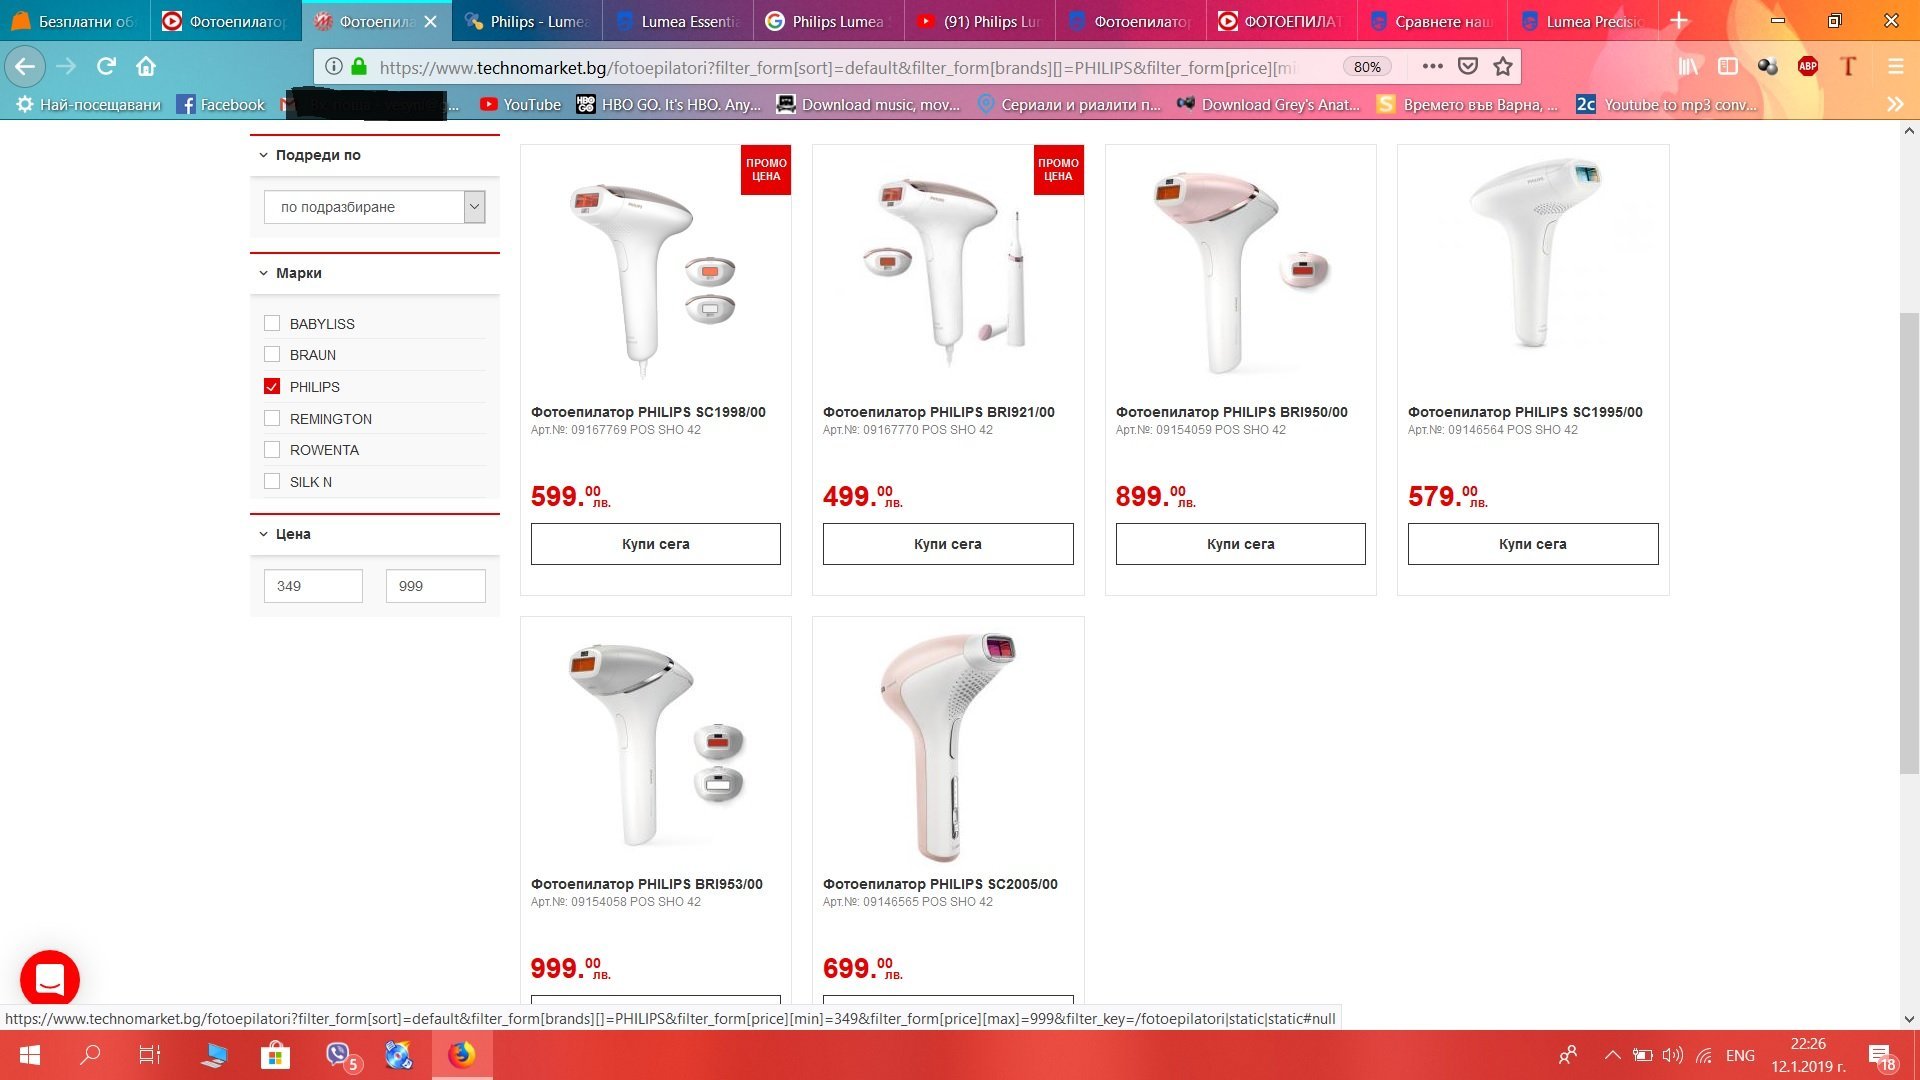Check the ROWENTA brand filter

pos(272,449)
